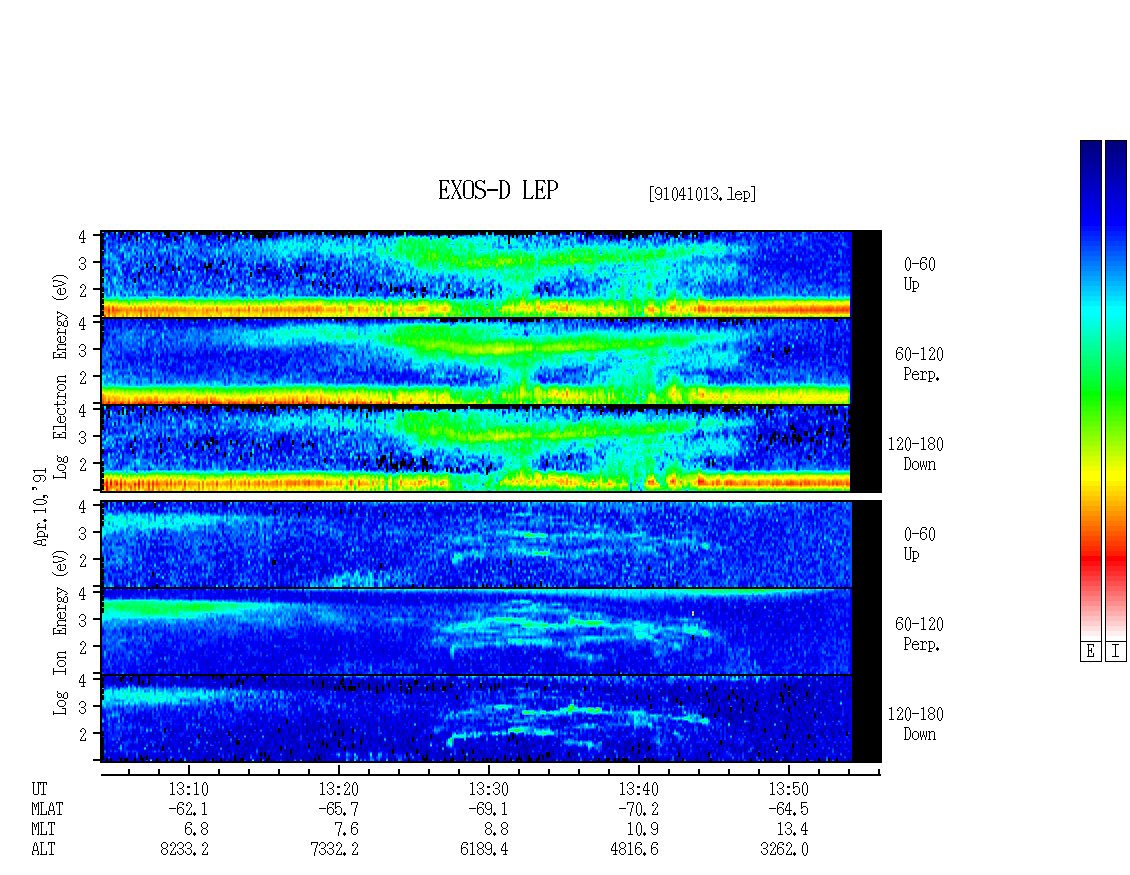The height and width of the screenshot is (875, 1130).
Task: Click the electron color scale bar labeled E
Action: (x=1090, y=390)
